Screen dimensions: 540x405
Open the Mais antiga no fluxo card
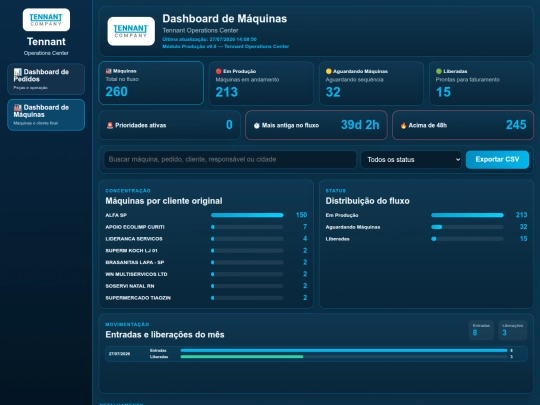point(316,125)
